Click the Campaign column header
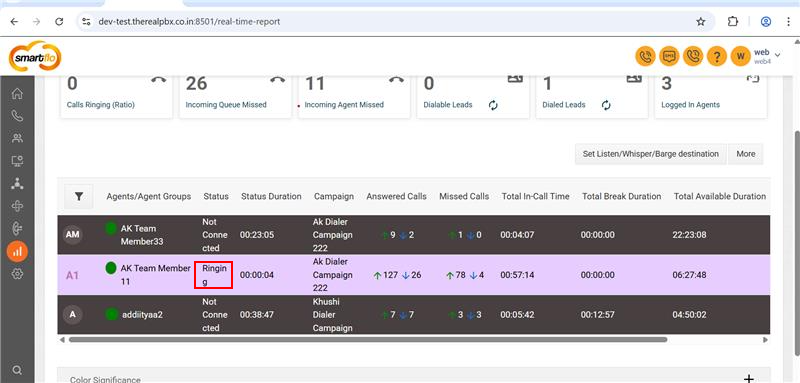This screenshot has width=800, height=383. click(334, 196)
